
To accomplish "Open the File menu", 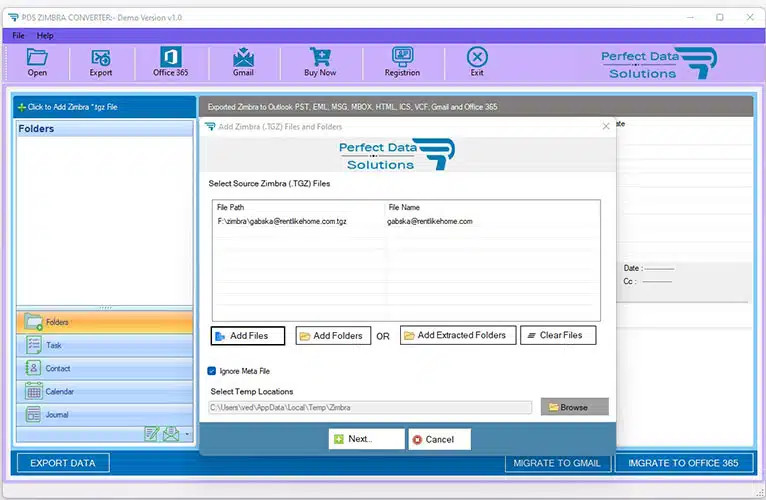I will [x=18, y=36].
